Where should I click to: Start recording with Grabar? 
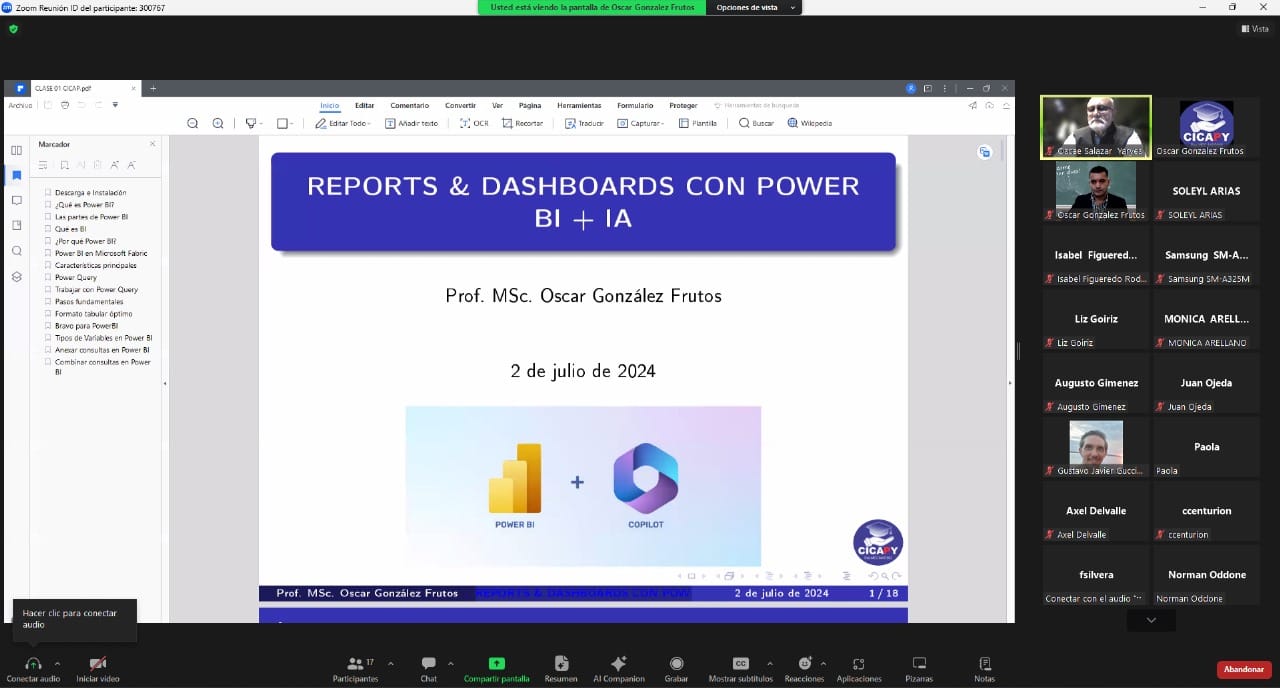(x=676, y=664)
